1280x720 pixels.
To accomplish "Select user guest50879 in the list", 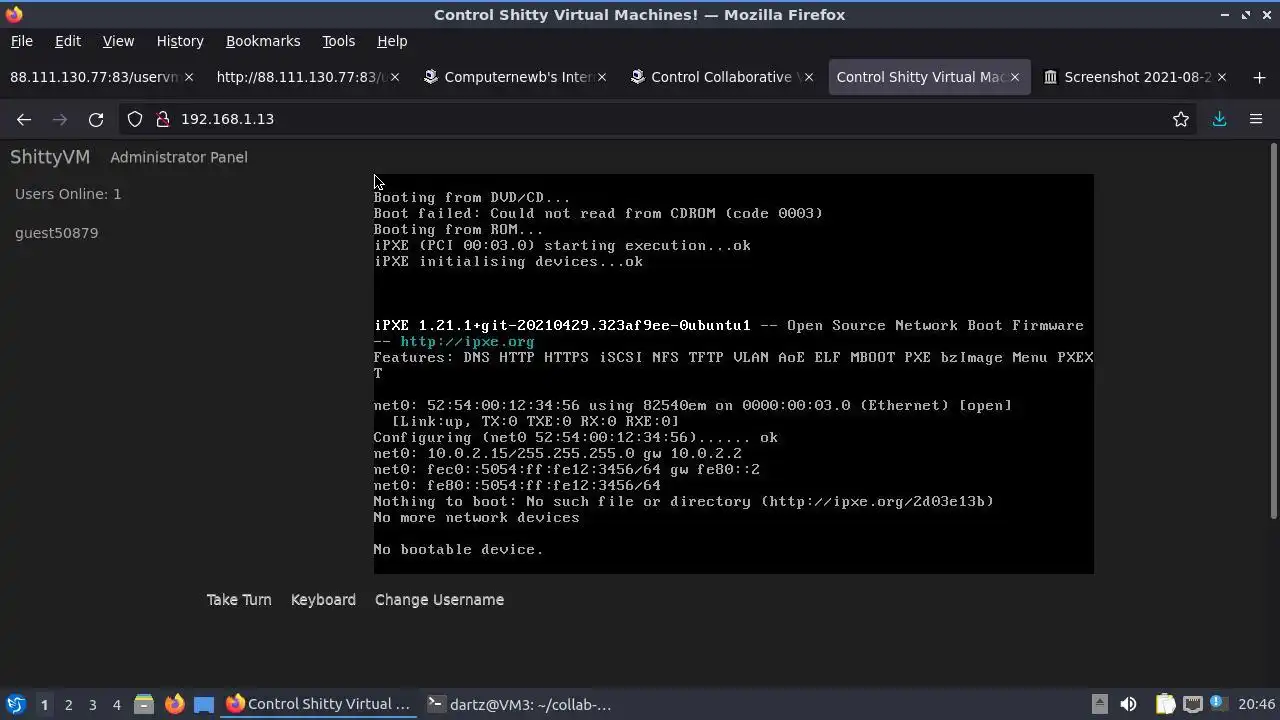I will click(x=57, y=233).
